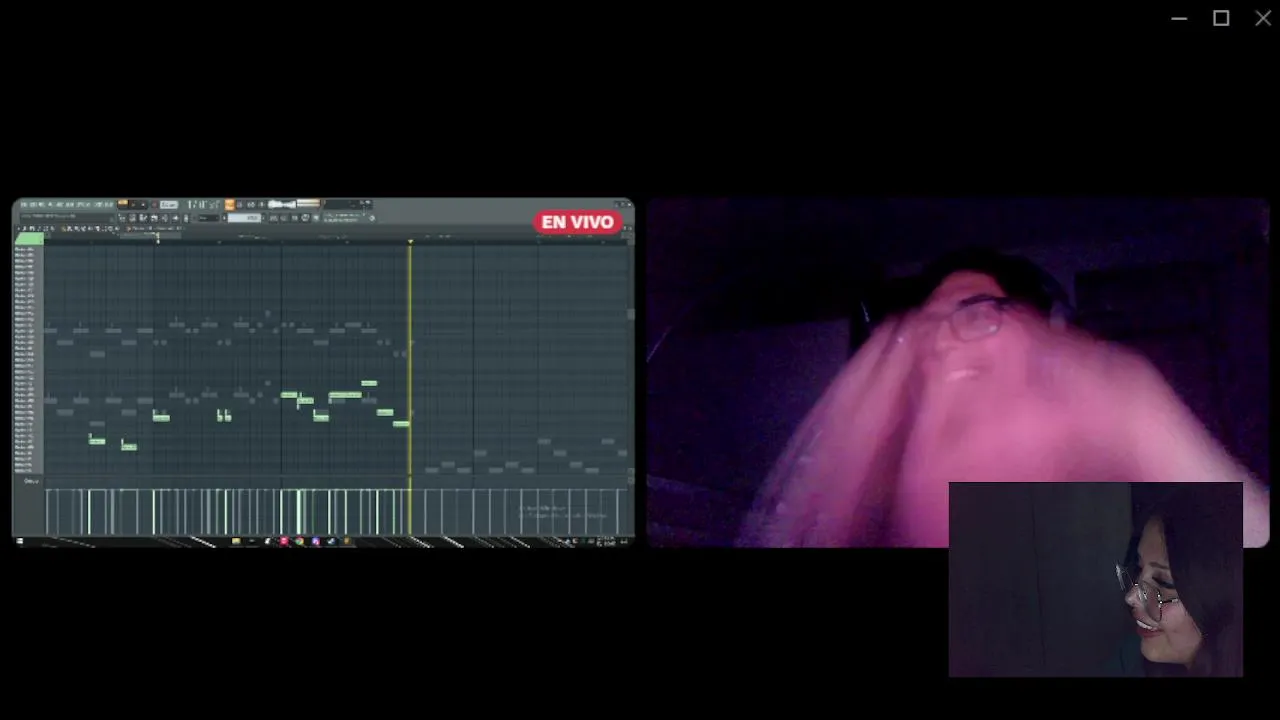Select the leftmost highlighted green note in piano roll
Viewport: 1280px width, 720px height.
pos(96,441)
